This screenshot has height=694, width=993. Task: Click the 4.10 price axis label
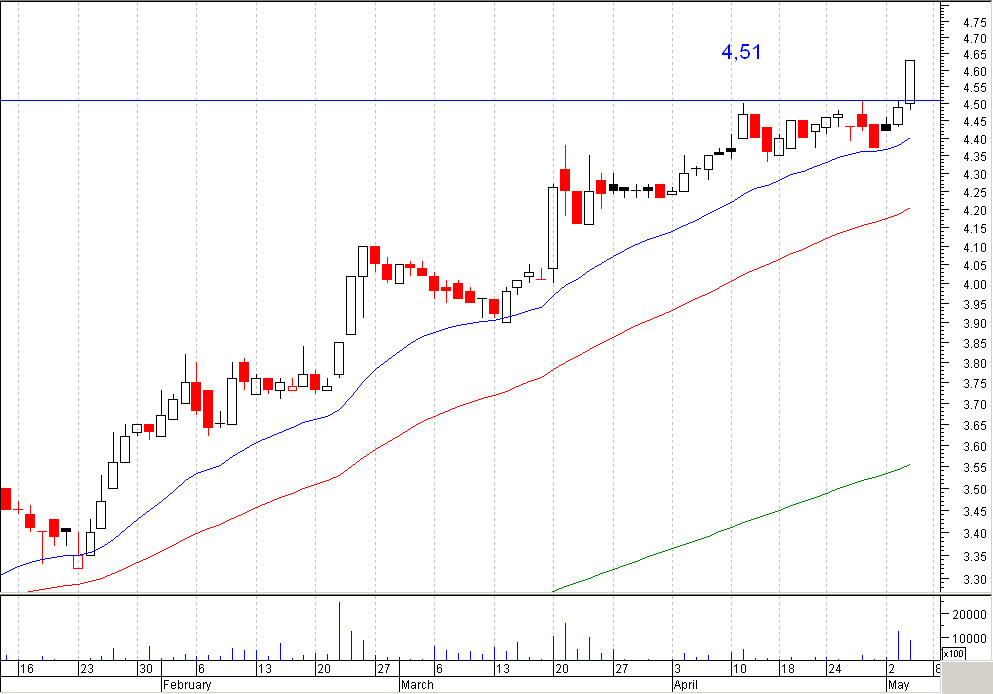[x=974, y=248]
